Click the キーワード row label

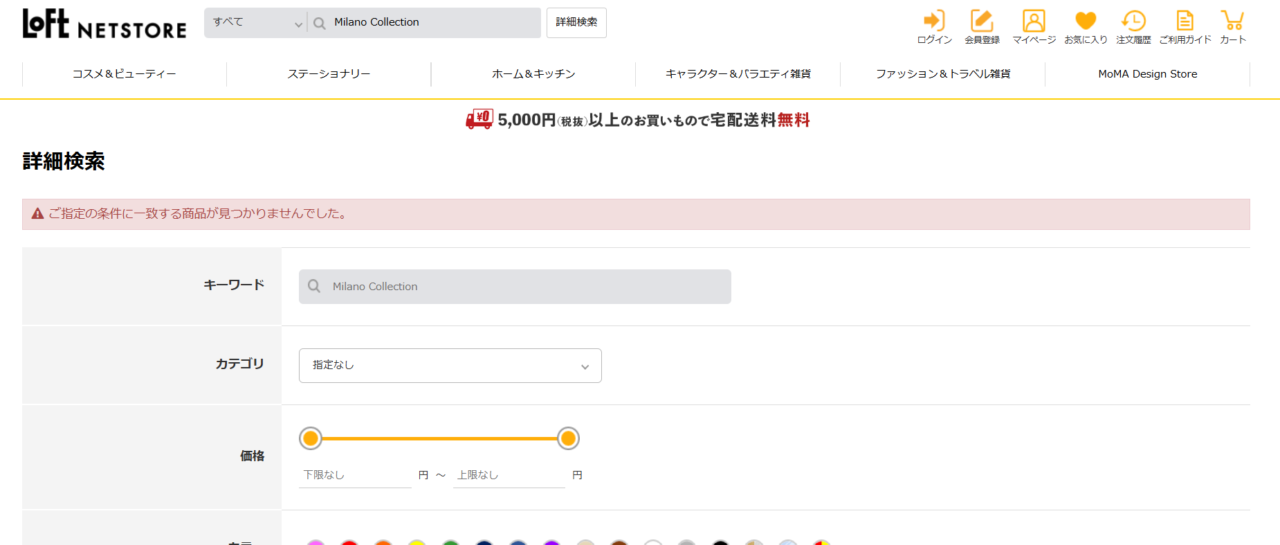(x=234, y=285)
